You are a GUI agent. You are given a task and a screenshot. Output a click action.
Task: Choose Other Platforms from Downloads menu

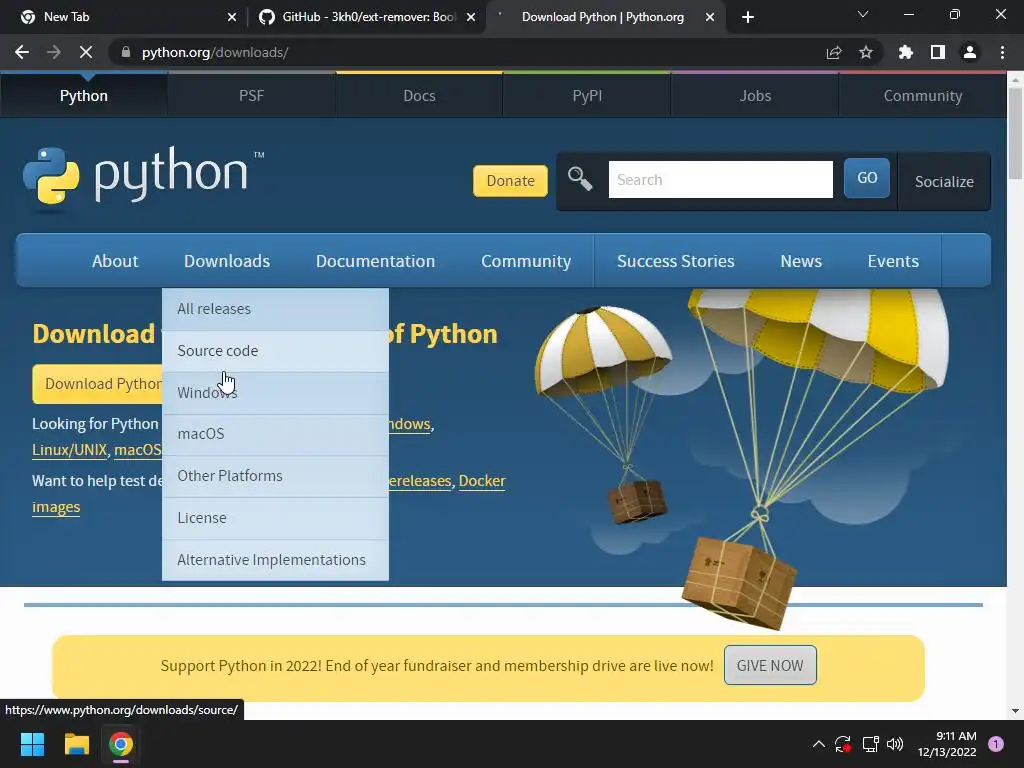coord(275,476)
